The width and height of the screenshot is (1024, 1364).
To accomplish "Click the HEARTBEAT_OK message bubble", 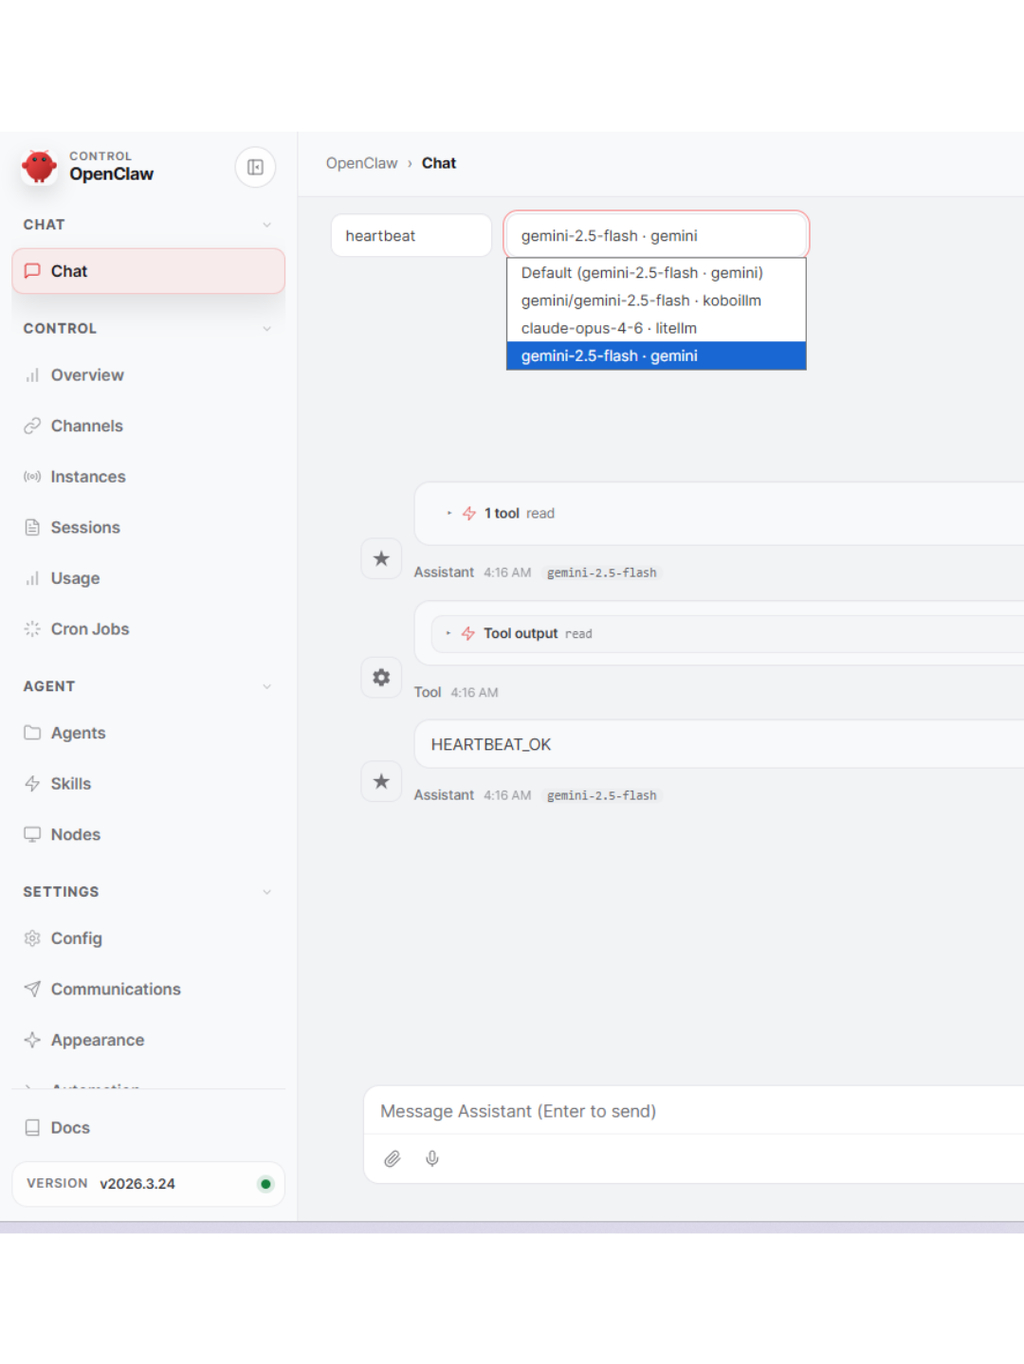I will [x=719, y=744].
